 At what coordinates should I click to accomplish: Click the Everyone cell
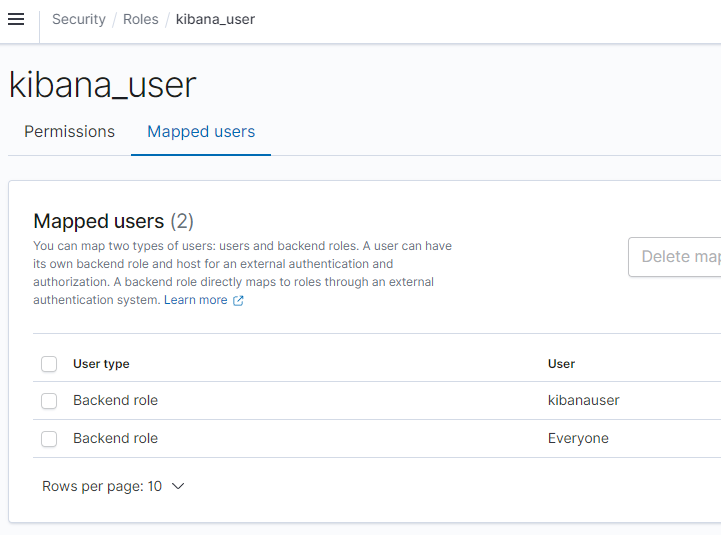click(x=578, y=438)
